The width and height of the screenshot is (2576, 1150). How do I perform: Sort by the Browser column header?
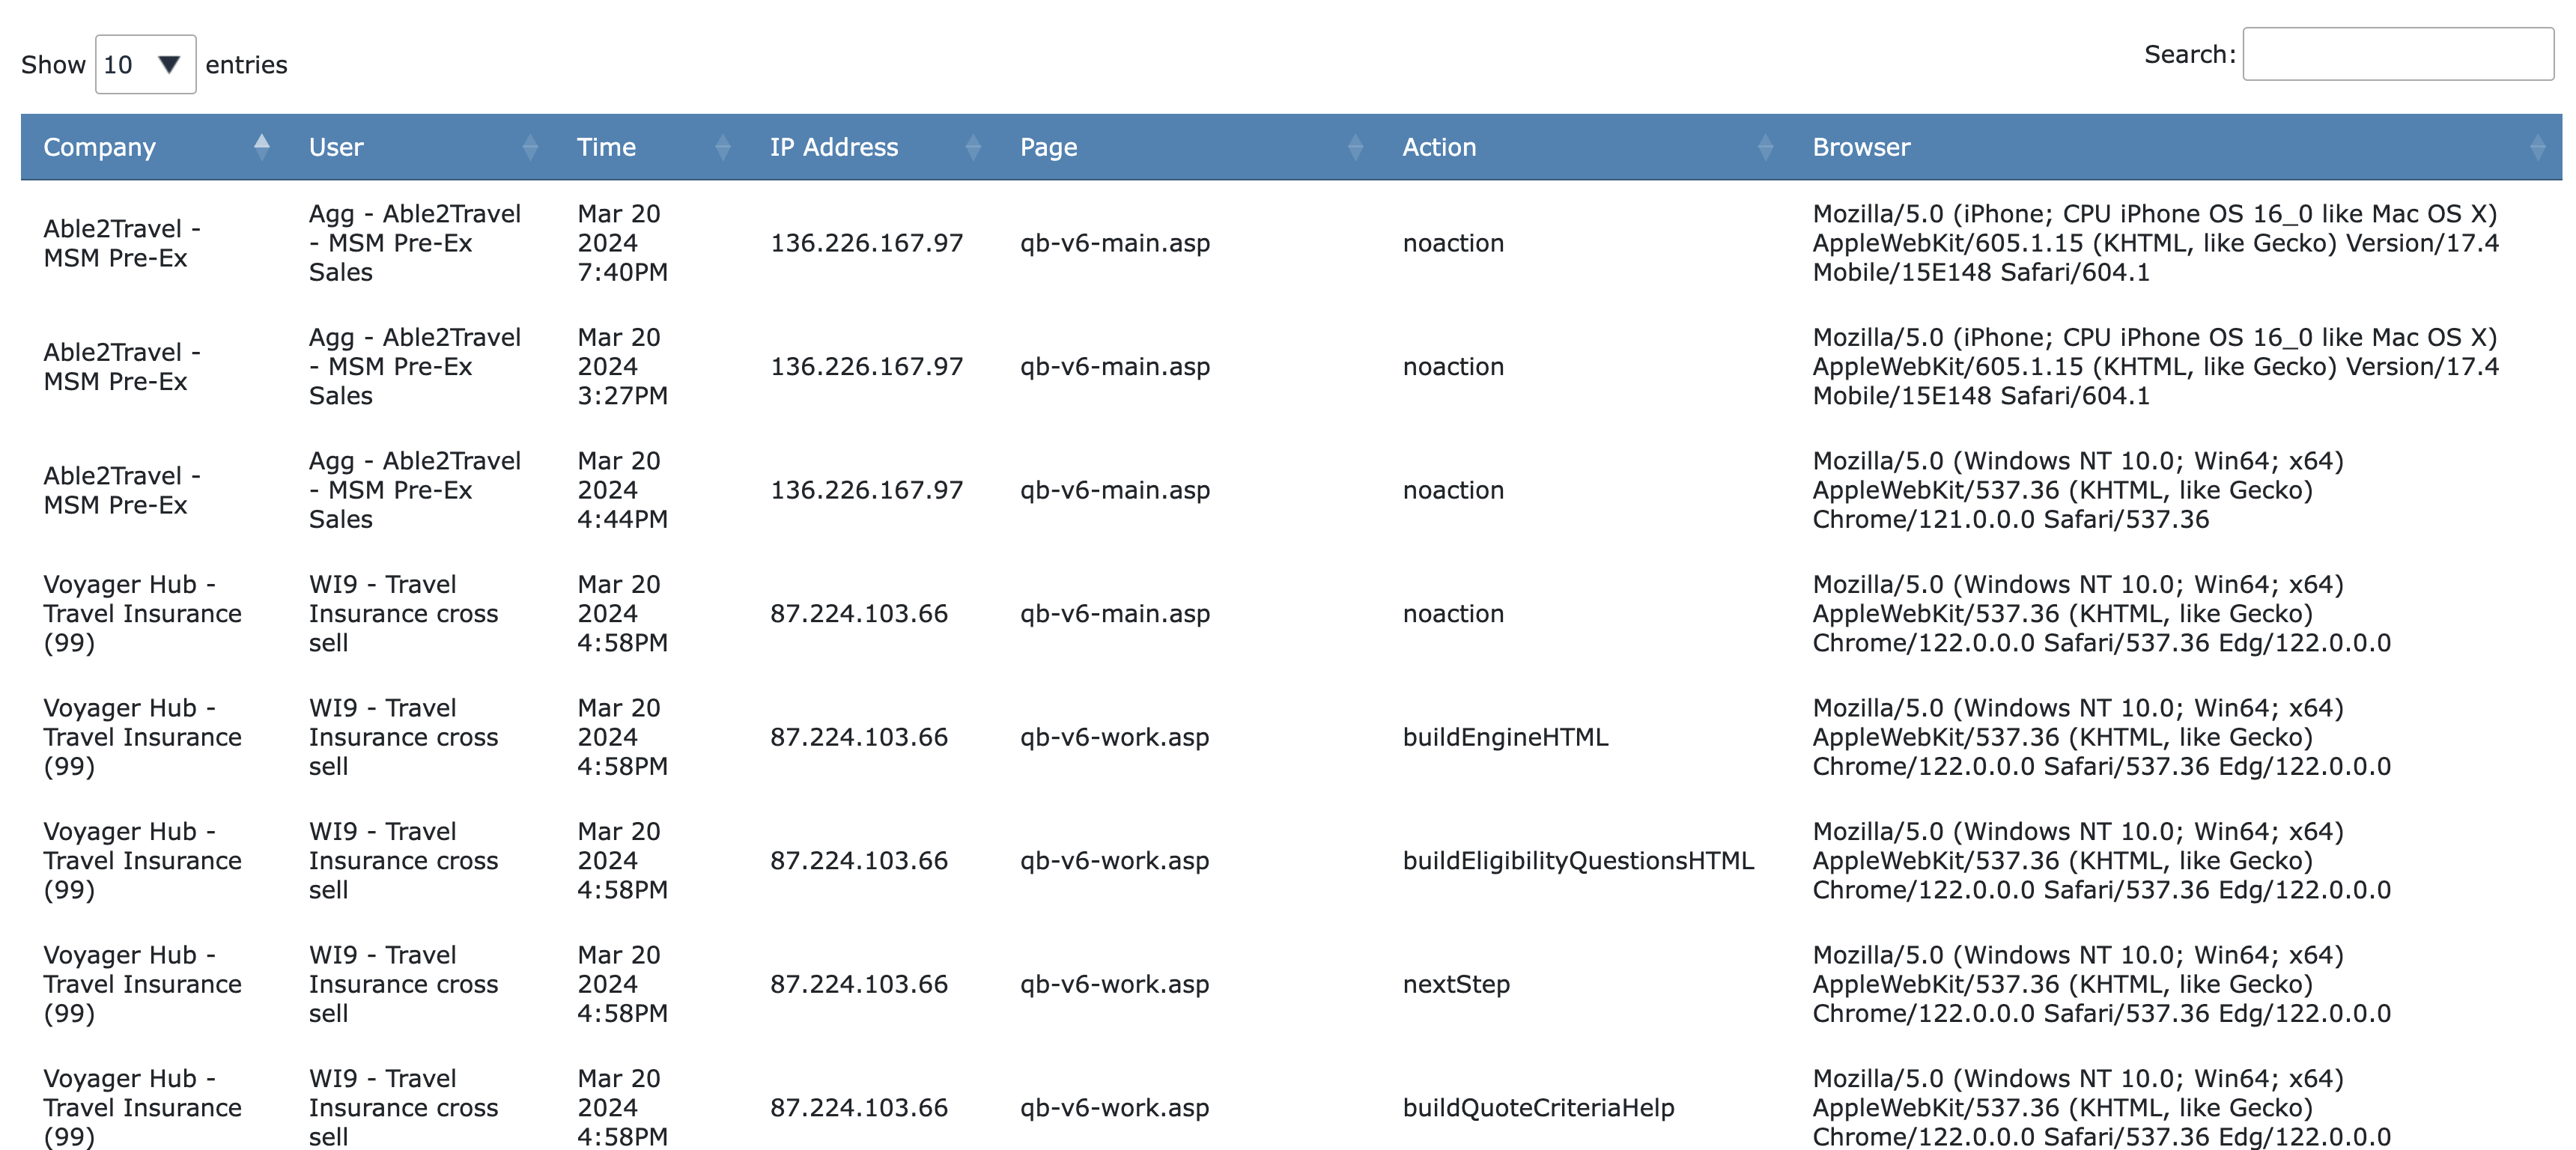tap(2176, 147)
